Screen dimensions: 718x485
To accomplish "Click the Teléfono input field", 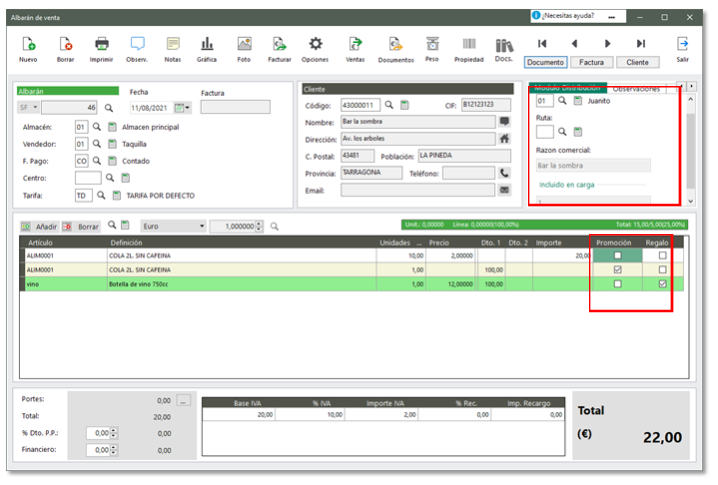I will pos(468,173).
